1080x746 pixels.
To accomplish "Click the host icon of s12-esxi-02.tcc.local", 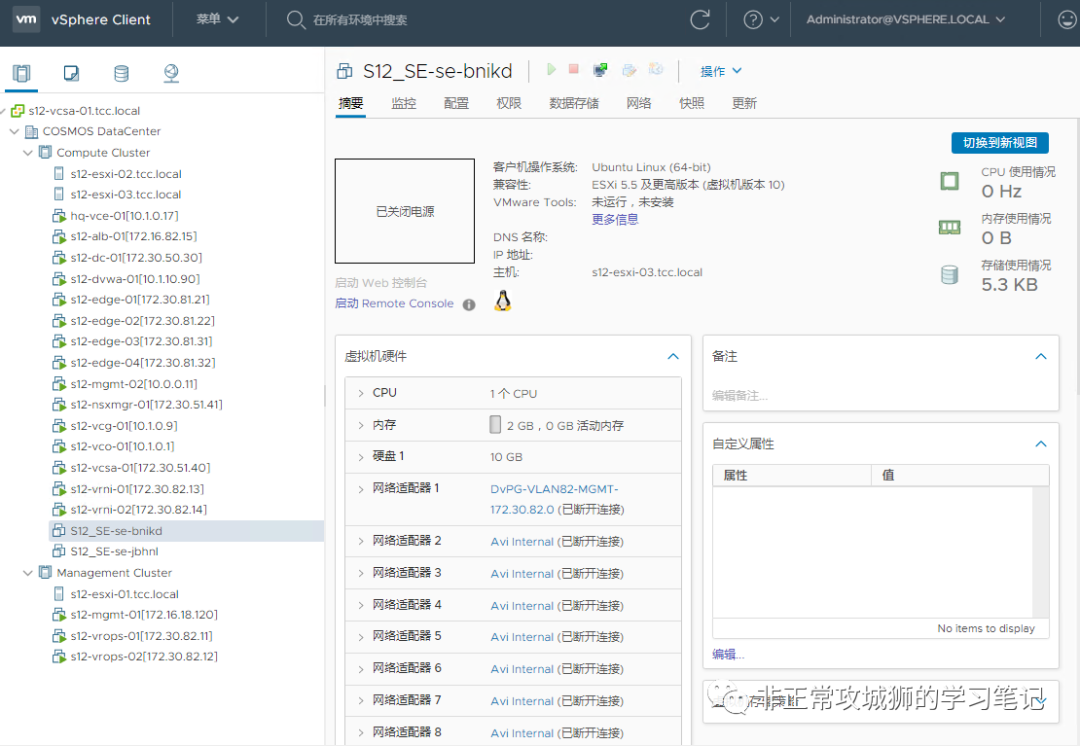I will click(x=59, y=174).
